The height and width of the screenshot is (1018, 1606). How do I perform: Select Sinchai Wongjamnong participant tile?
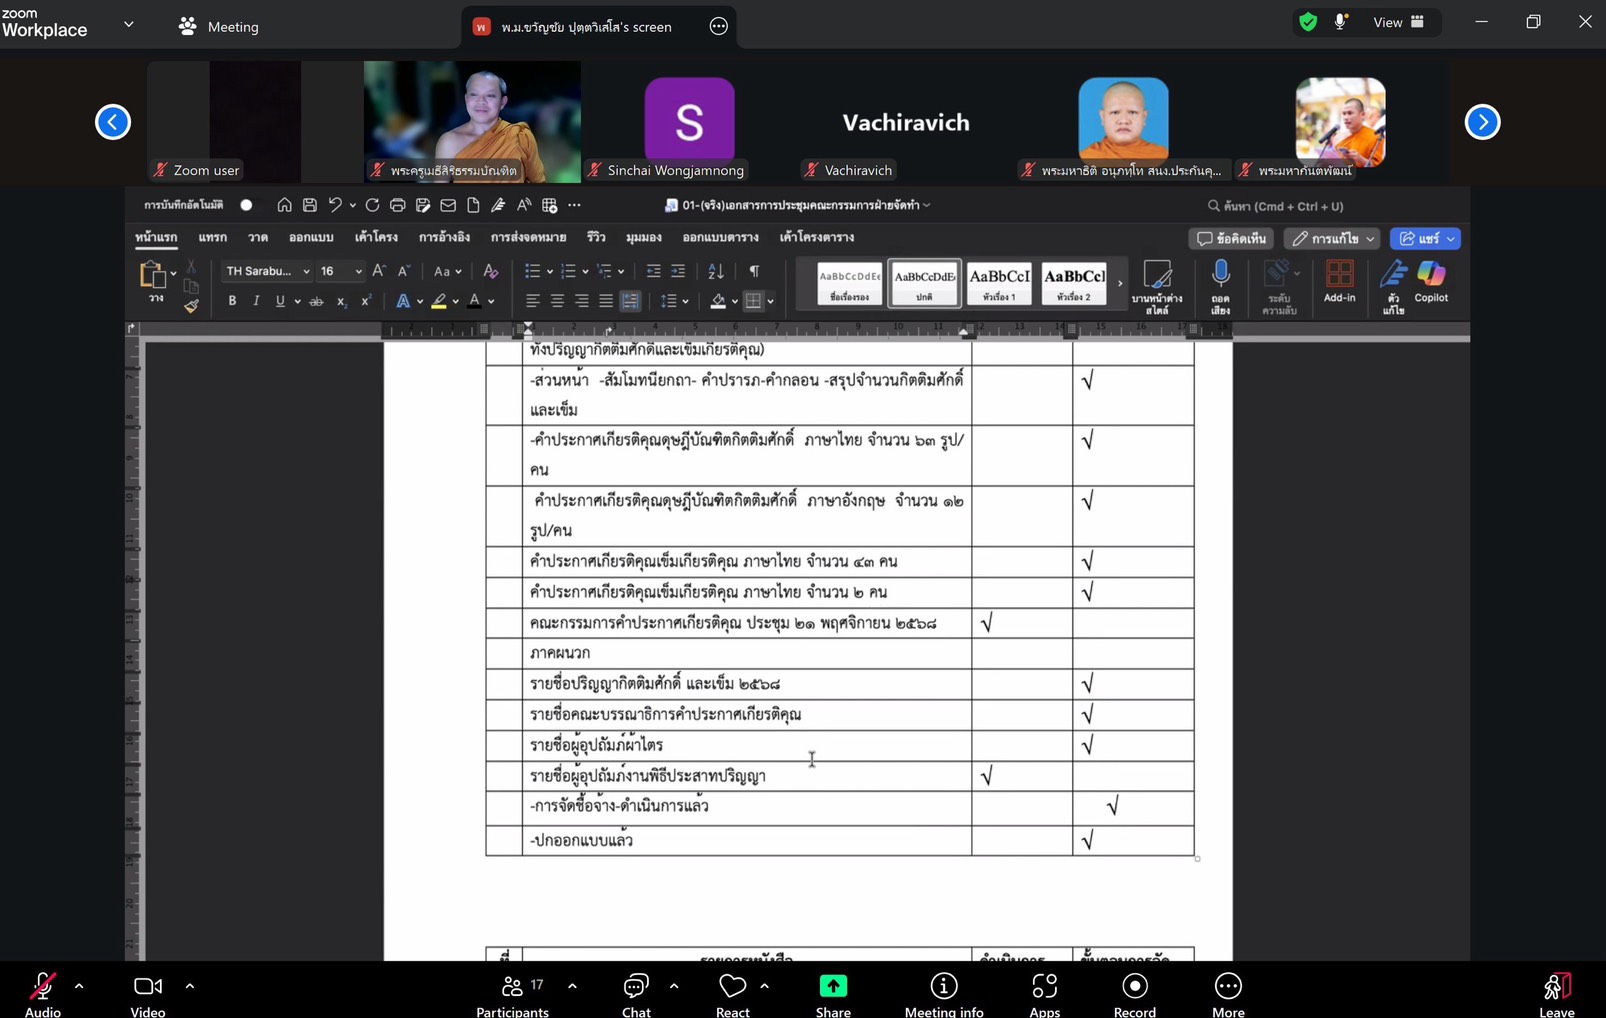click(x=689, y=123)
